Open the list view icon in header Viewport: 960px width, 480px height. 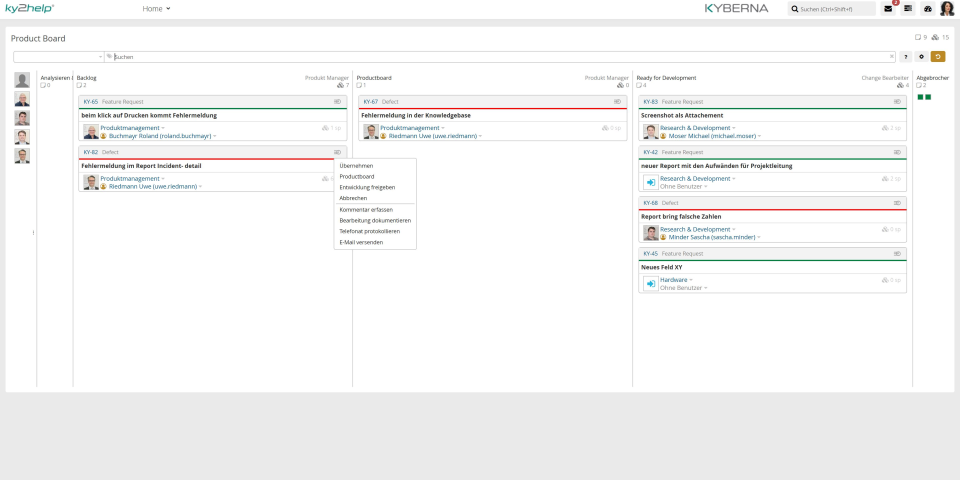[x=907, y=9]
